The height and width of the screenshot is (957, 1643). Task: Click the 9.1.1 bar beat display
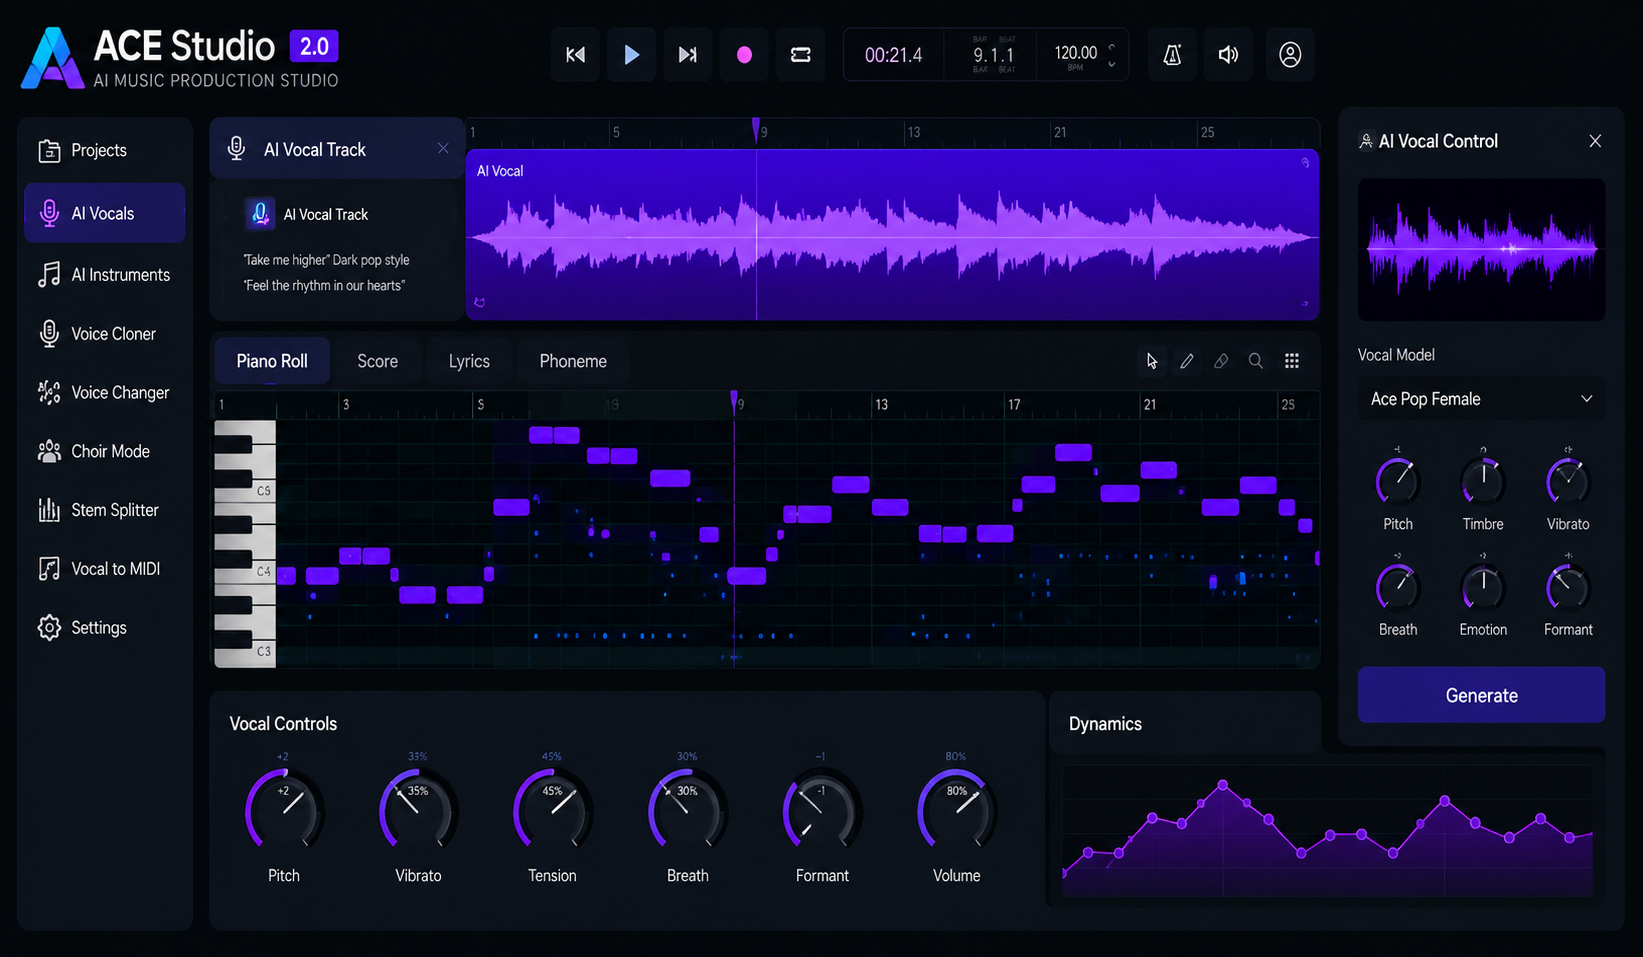993,55
